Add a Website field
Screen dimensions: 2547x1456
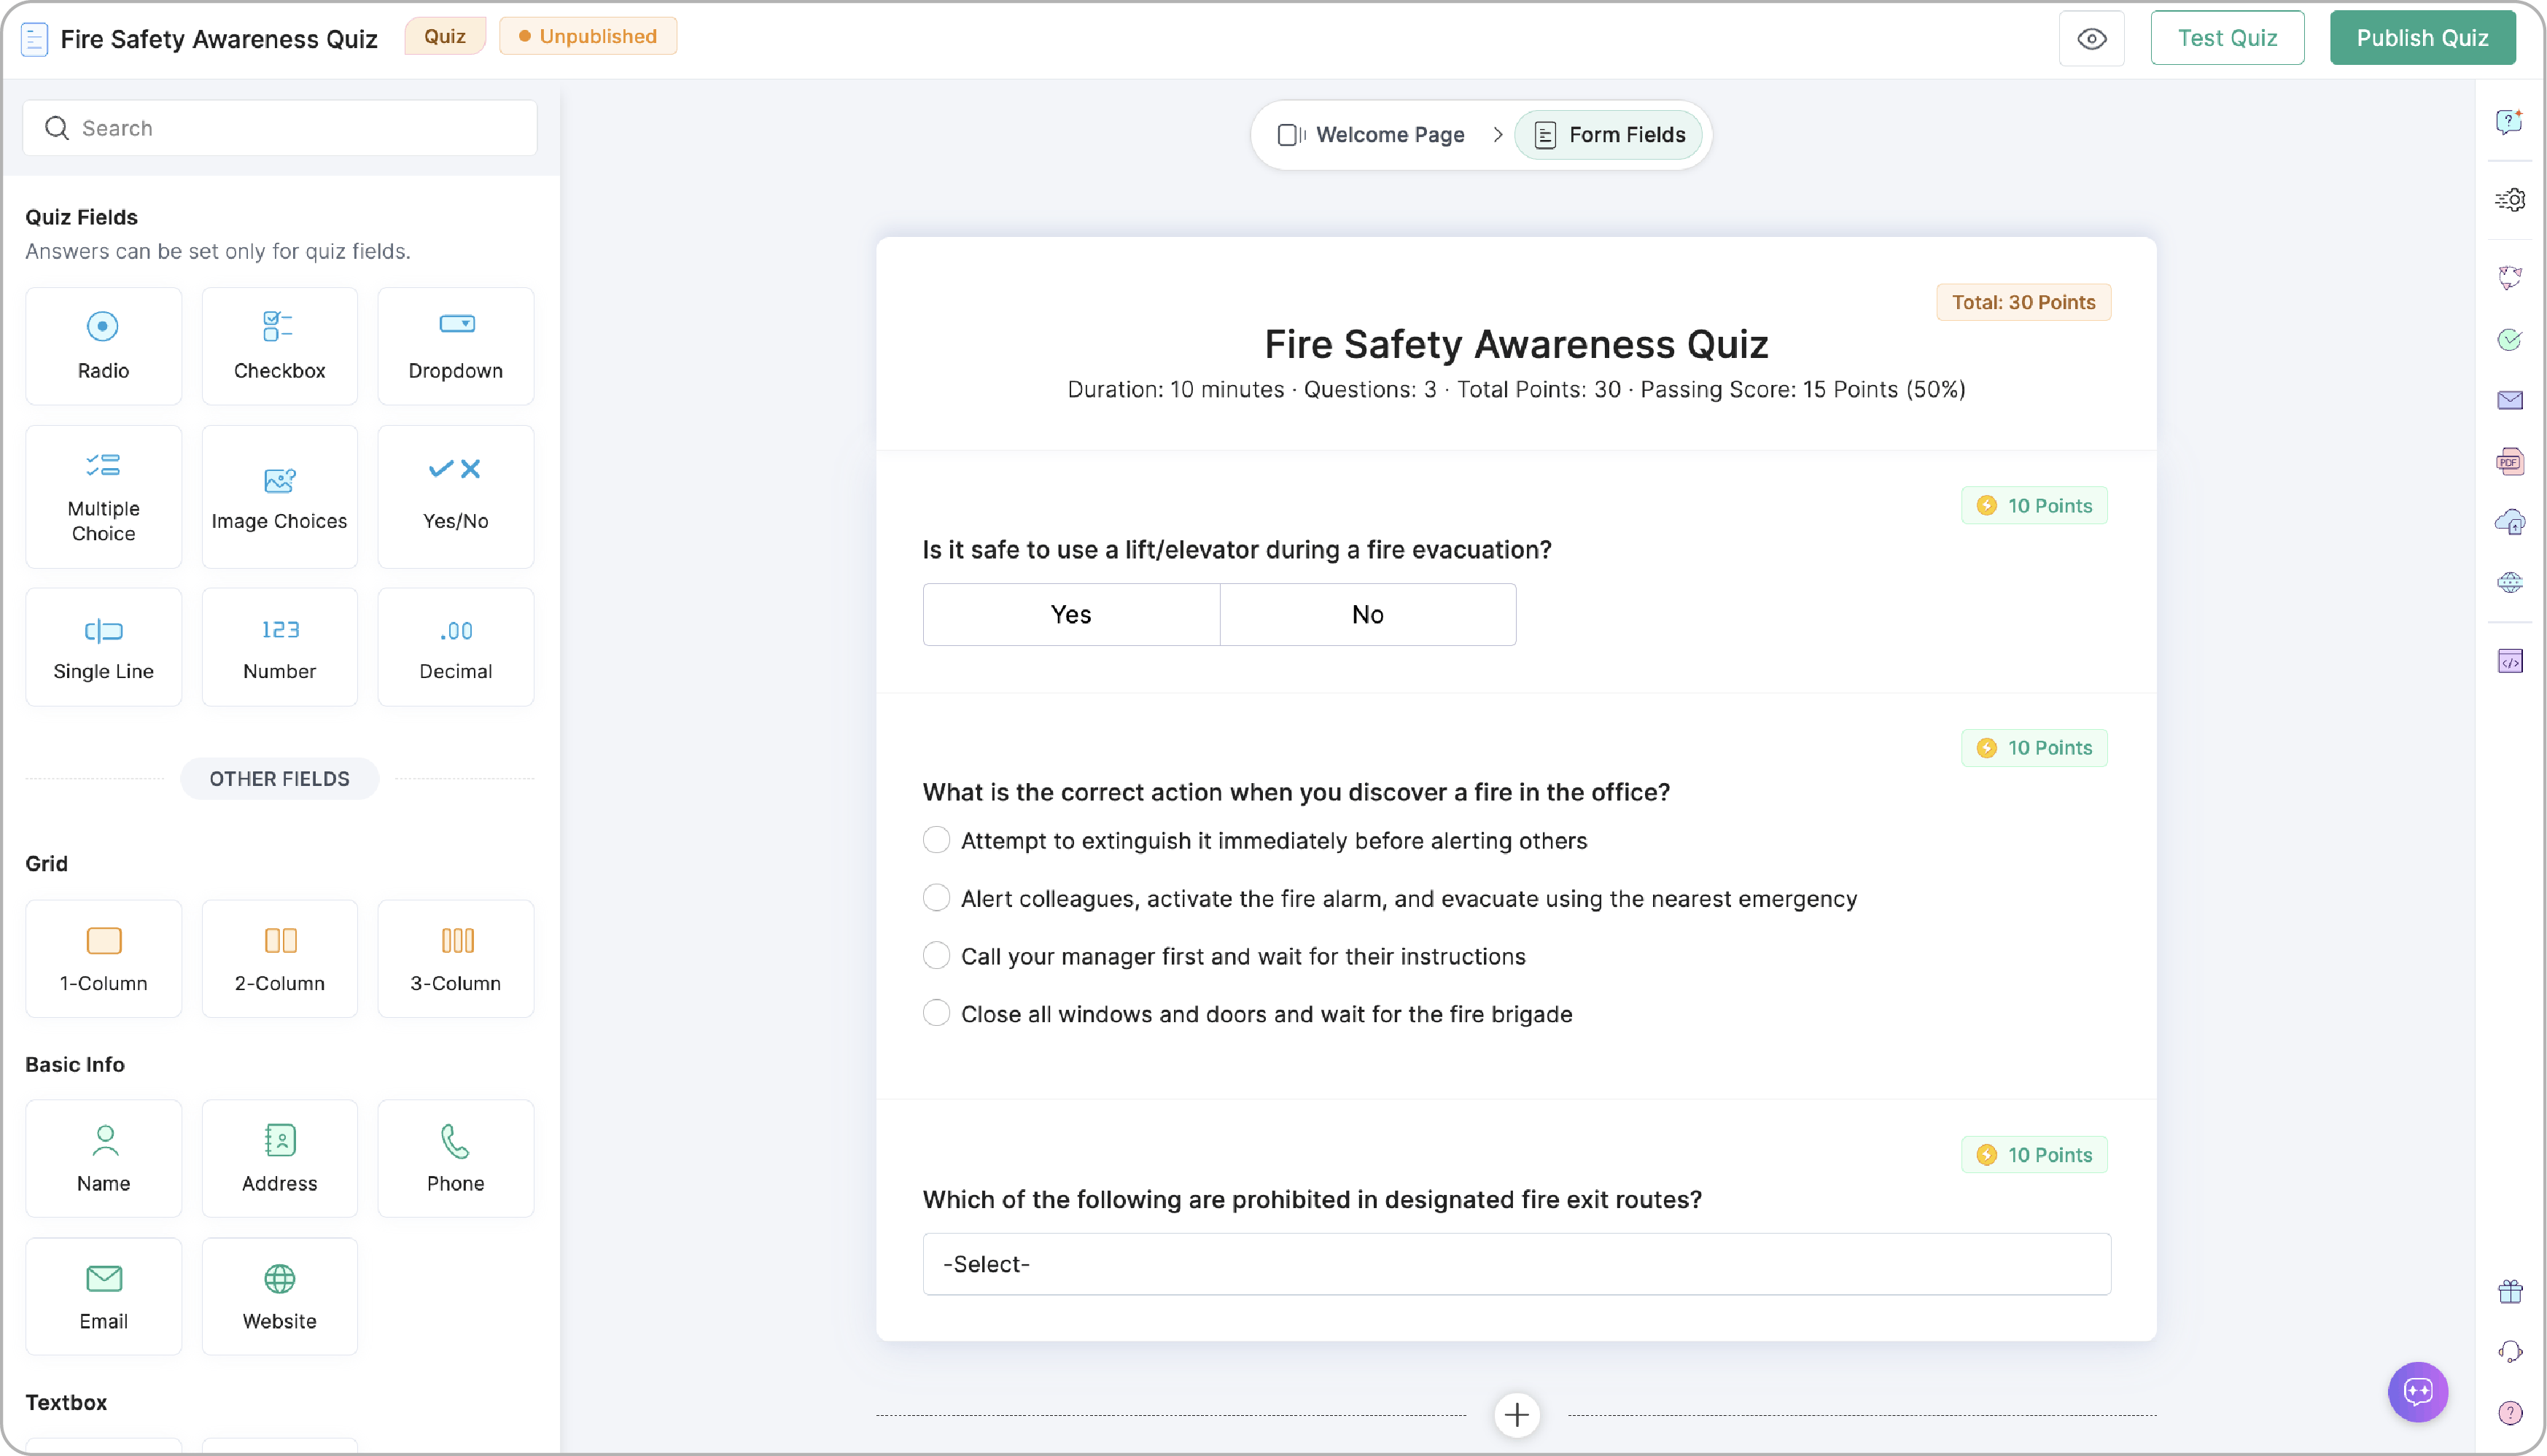[279, 1297]
